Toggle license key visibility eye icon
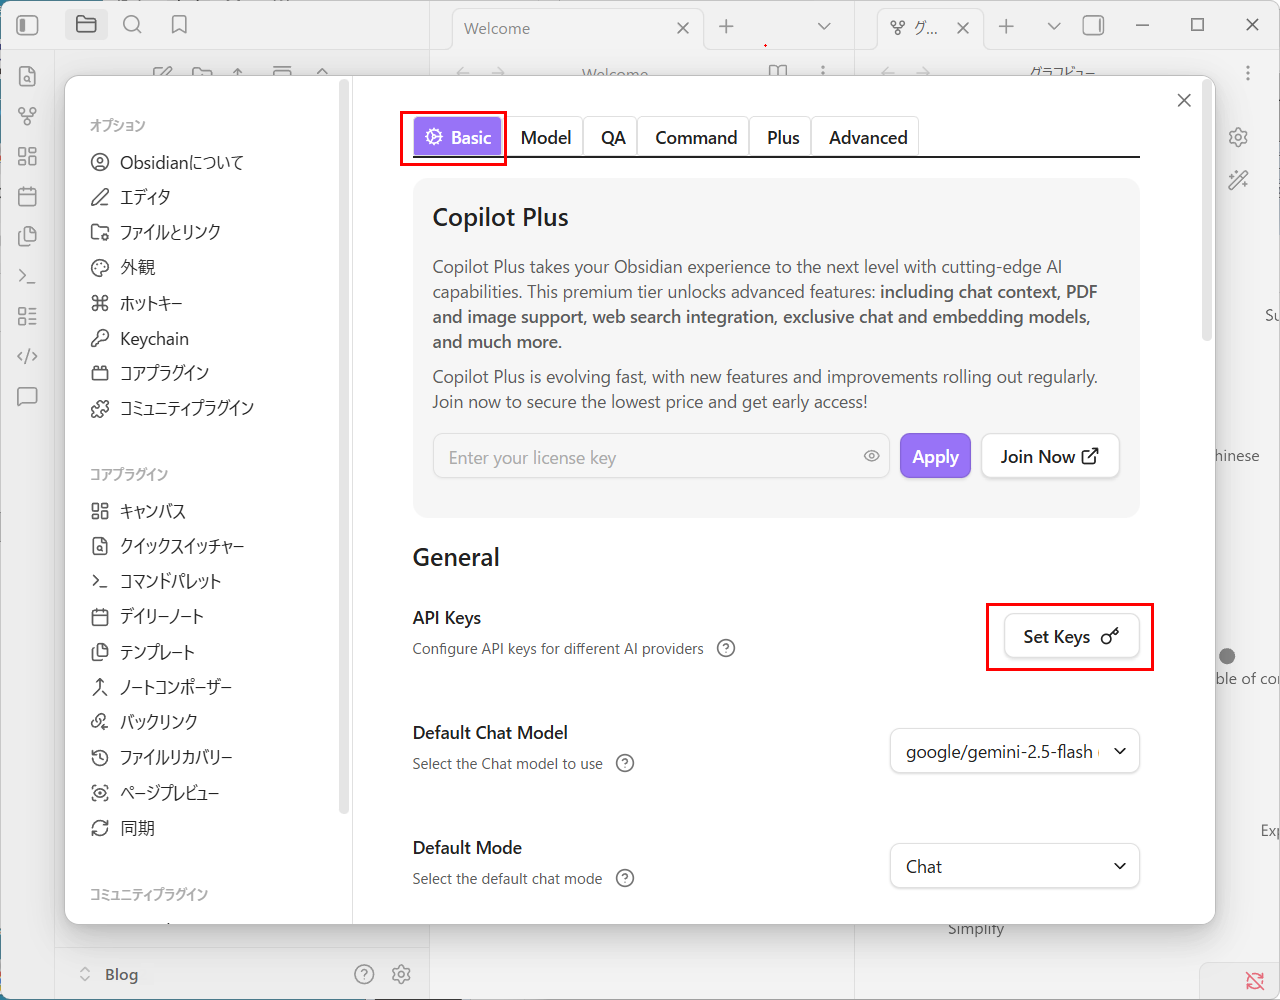This screenshot has width=1280, height=1000. click(871, 456)
